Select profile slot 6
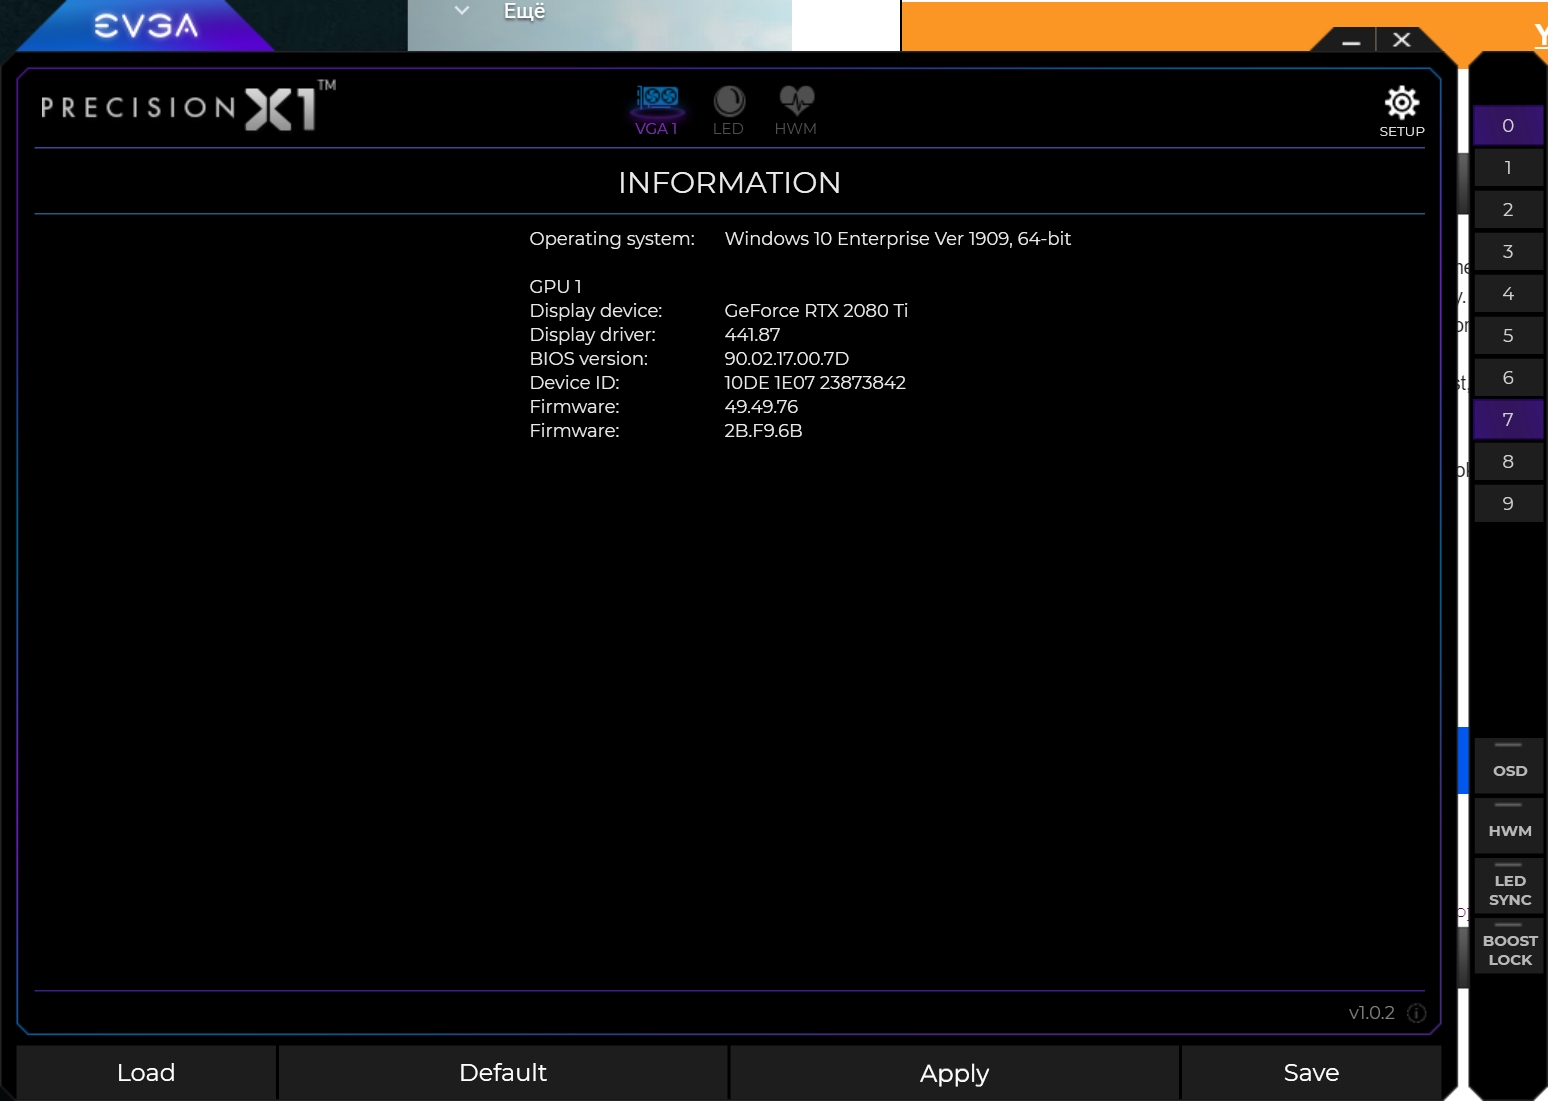 tap(1508, 378)
